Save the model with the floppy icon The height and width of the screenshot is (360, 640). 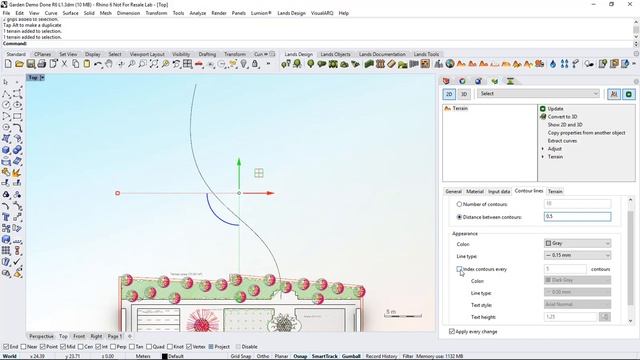(x=31, y=64)
